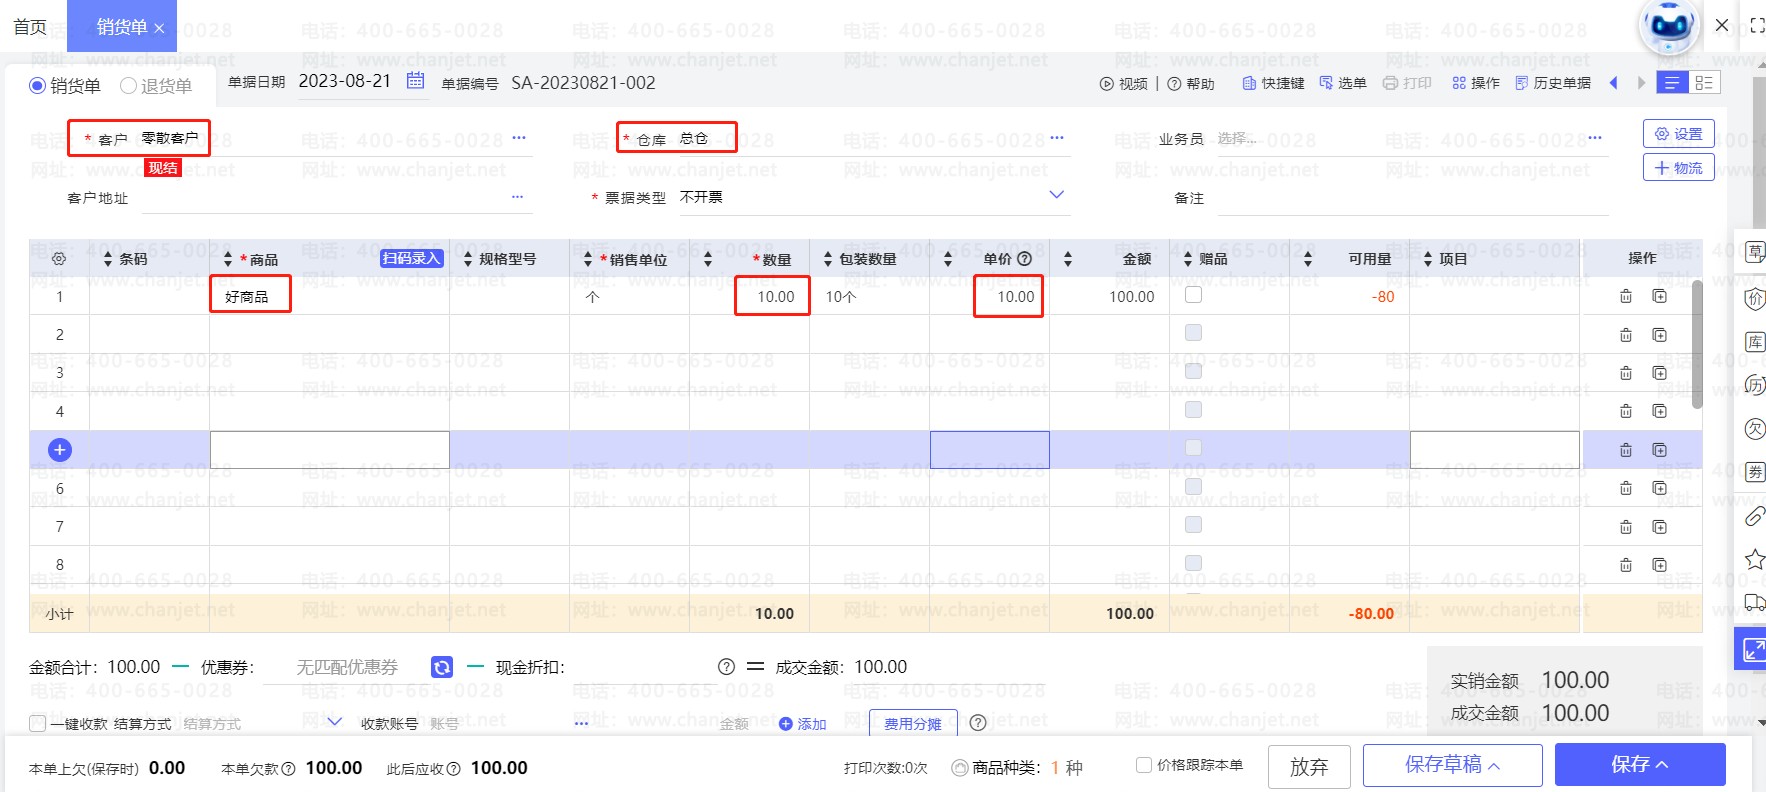This screenshot has height=792, width=1766.
Task: Click the 放弃 button
Action: click(1309, 766)
